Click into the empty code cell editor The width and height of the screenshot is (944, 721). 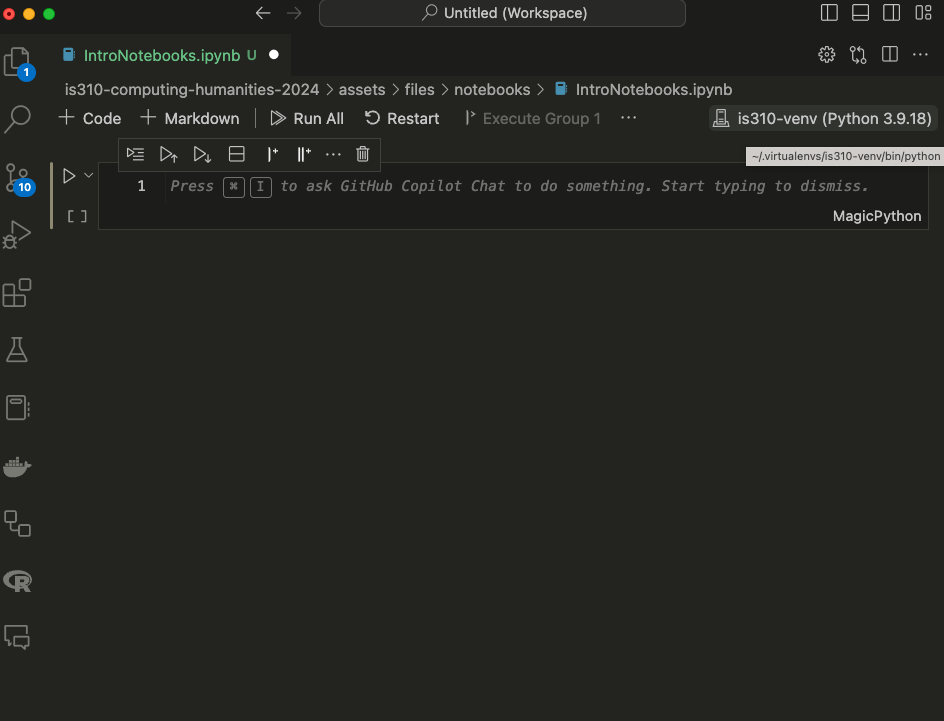[520, 186]
